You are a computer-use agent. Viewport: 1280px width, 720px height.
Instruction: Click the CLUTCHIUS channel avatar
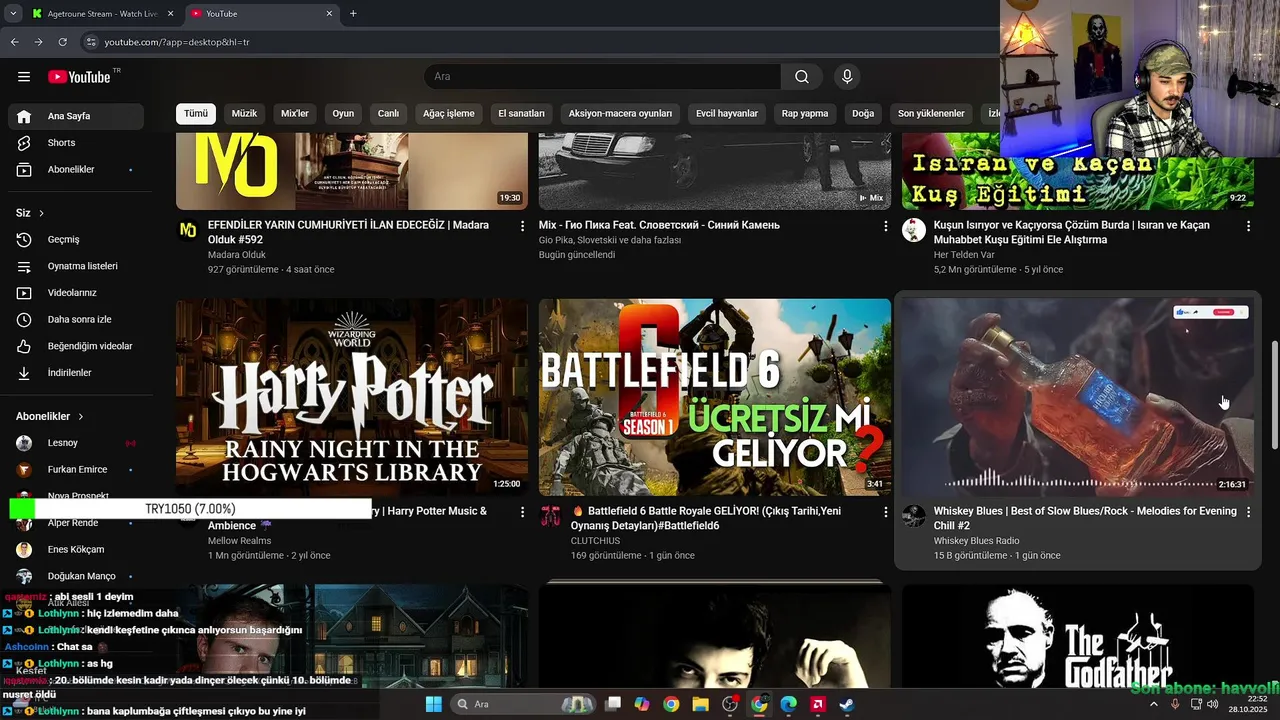(x=550, y=516)
